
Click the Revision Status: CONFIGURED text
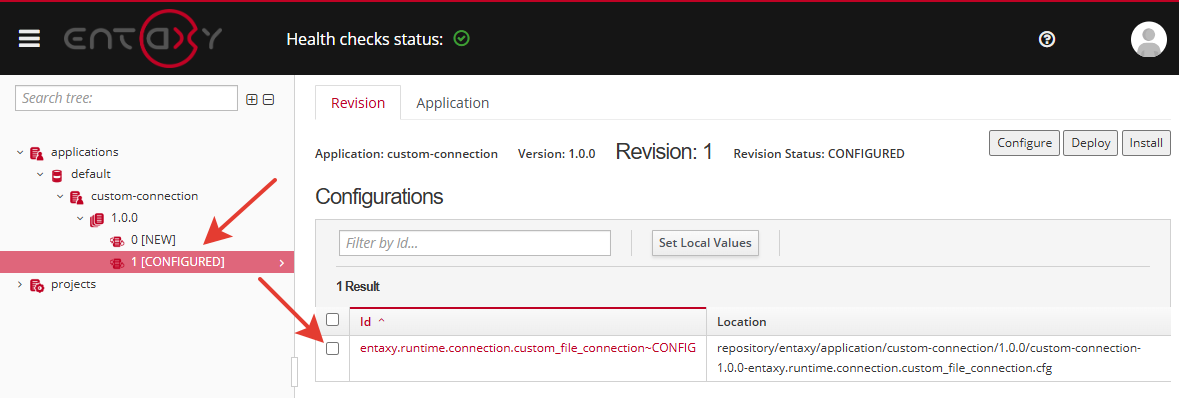coord(819,153)
